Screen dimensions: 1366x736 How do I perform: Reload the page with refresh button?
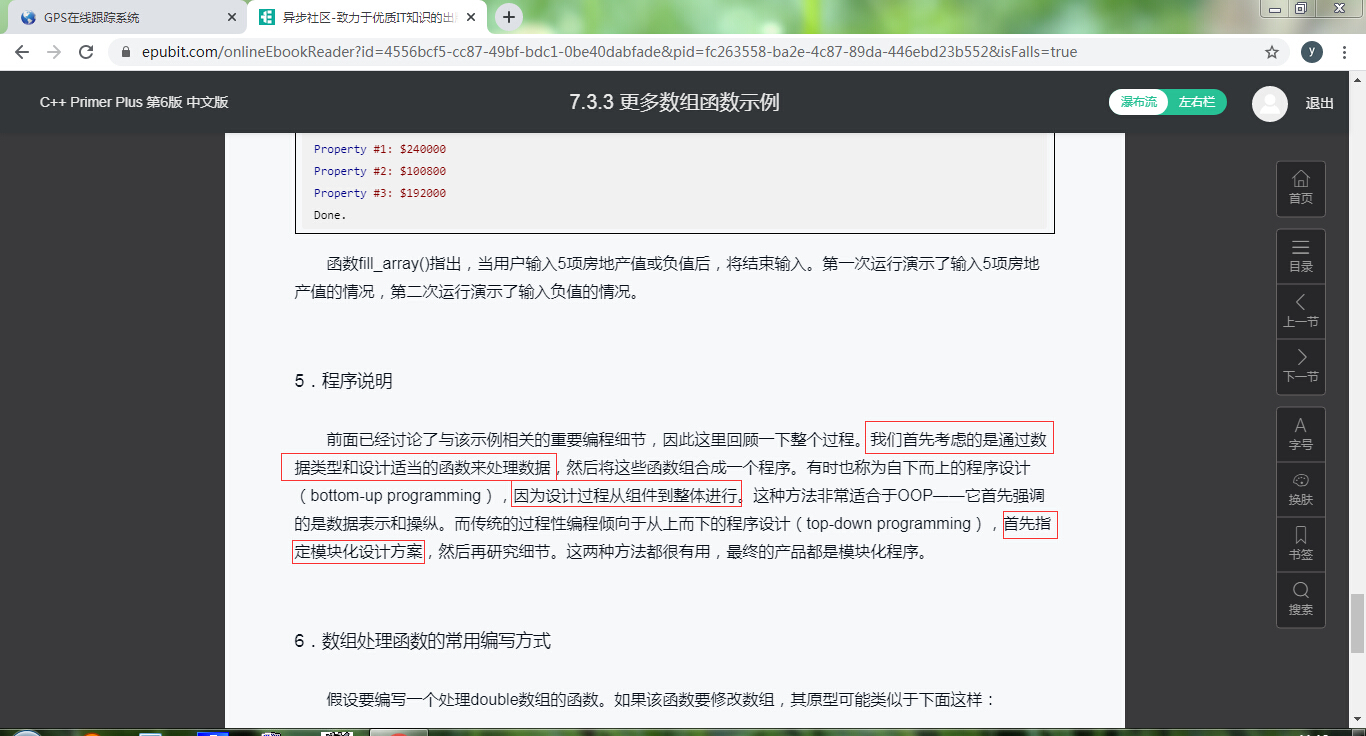(x=84, y=51)
